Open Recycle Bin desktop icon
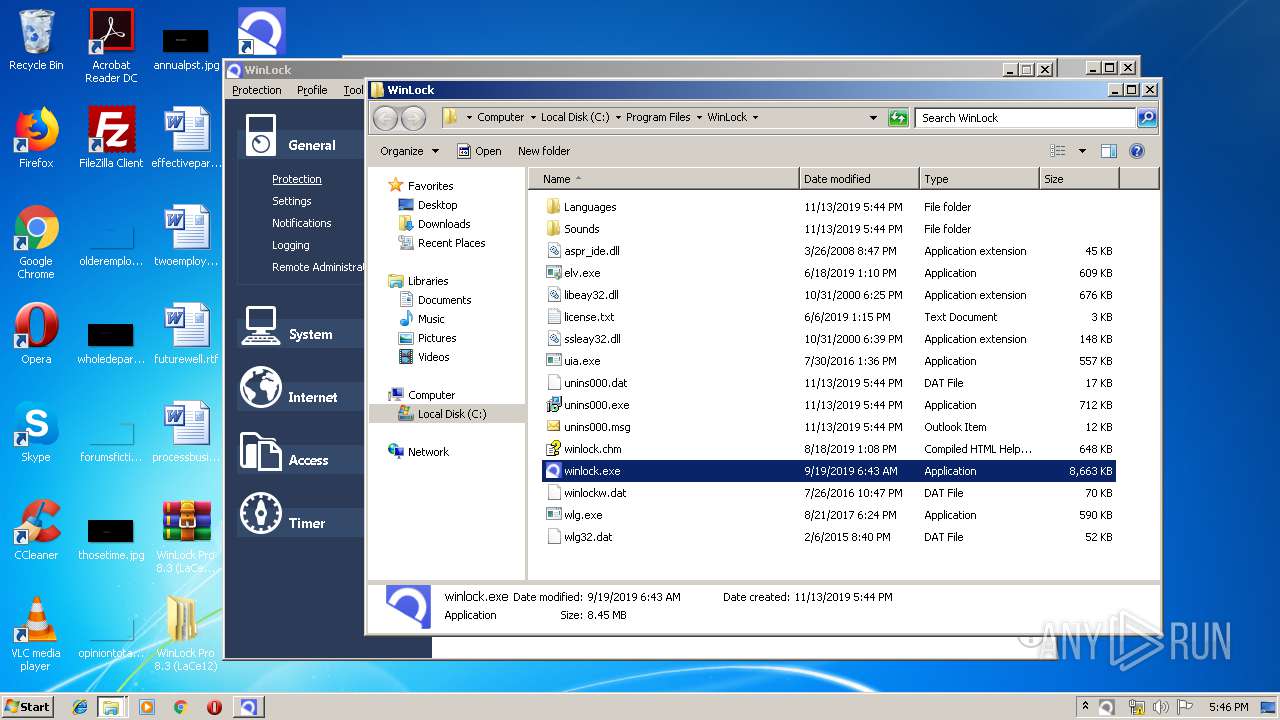Viewport: 1280px width, 720px height. (x=36, y=41)
